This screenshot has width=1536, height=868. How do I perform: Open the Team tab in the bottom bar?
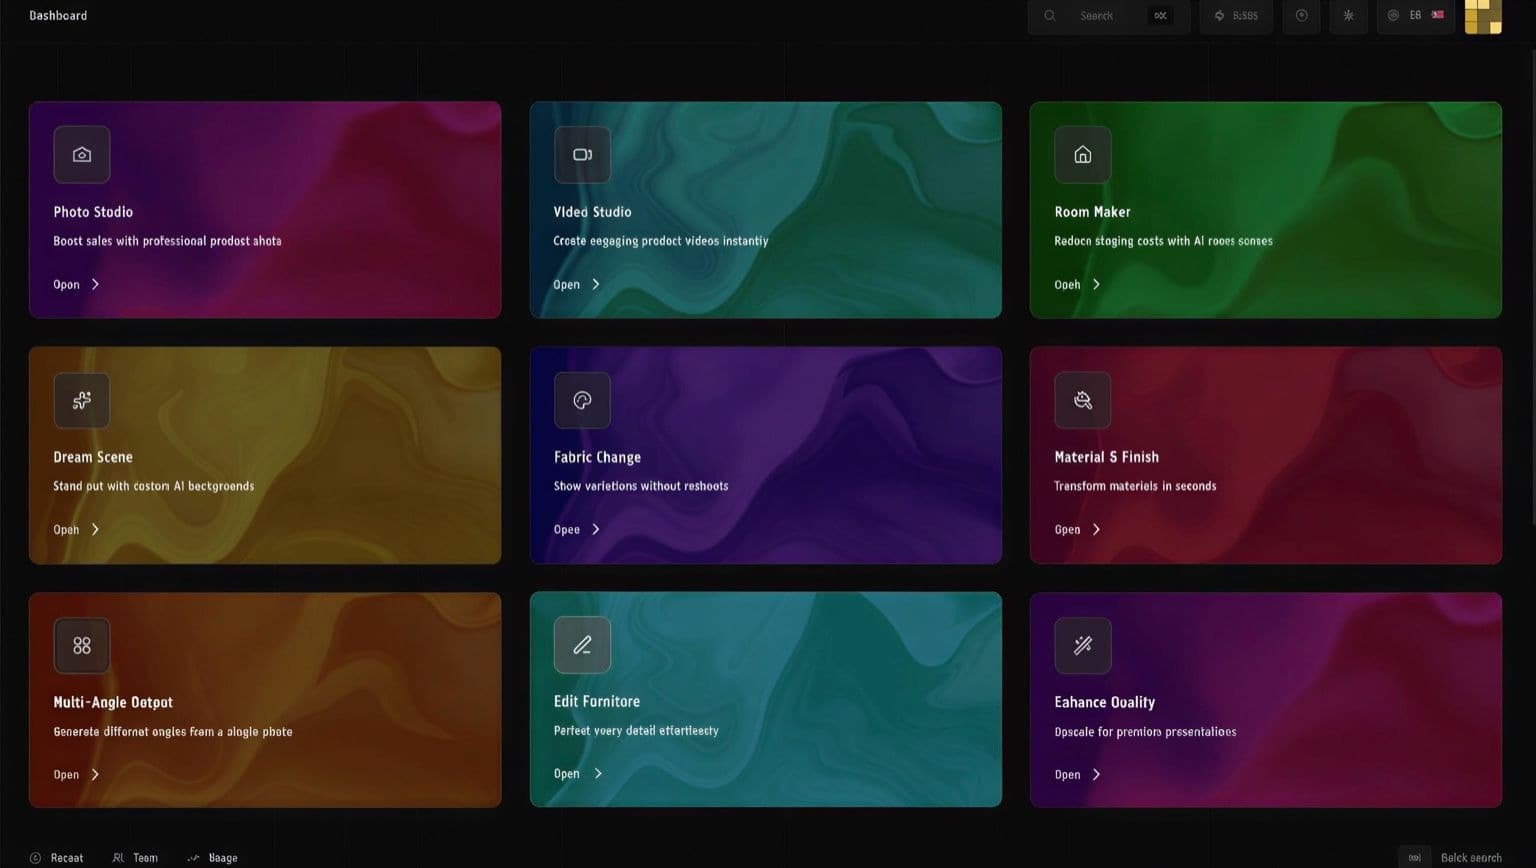click(136, 858)
